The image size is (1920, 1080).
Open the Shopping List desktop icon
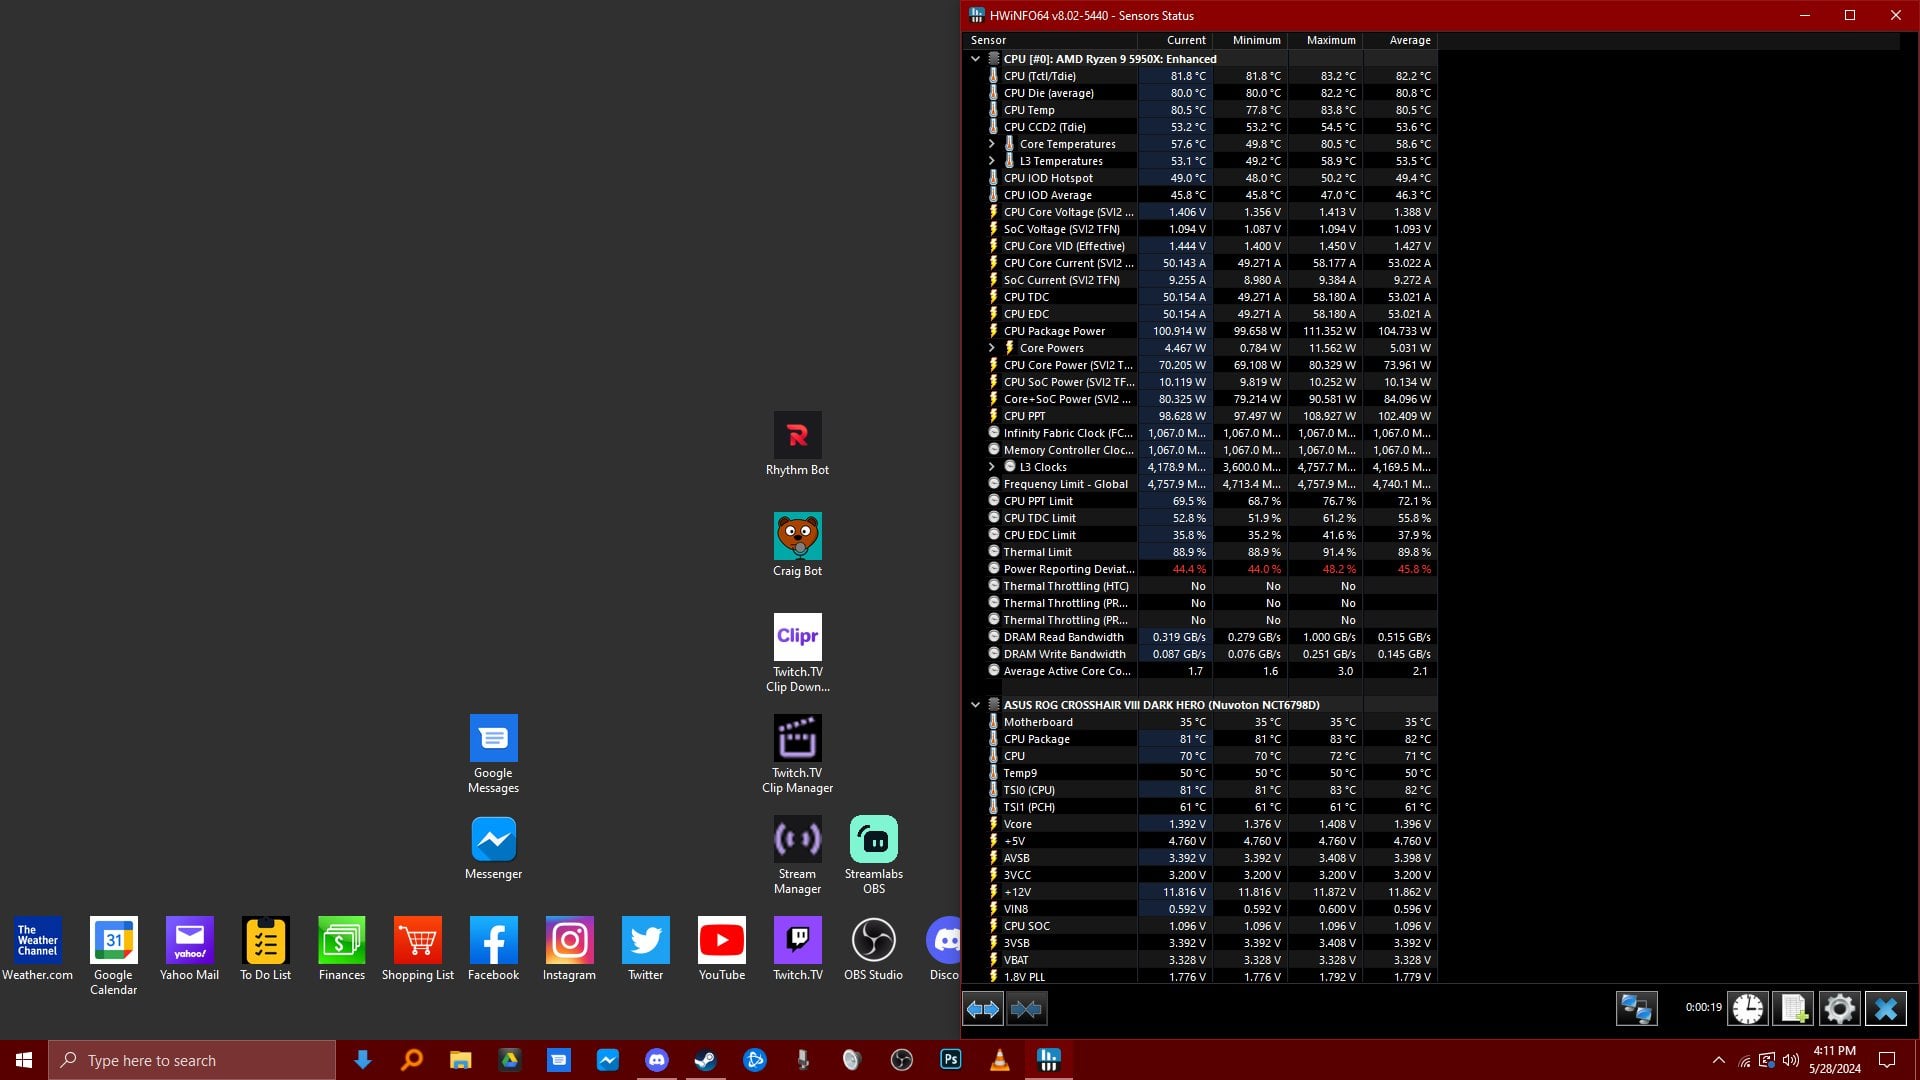tap(417, 949)
